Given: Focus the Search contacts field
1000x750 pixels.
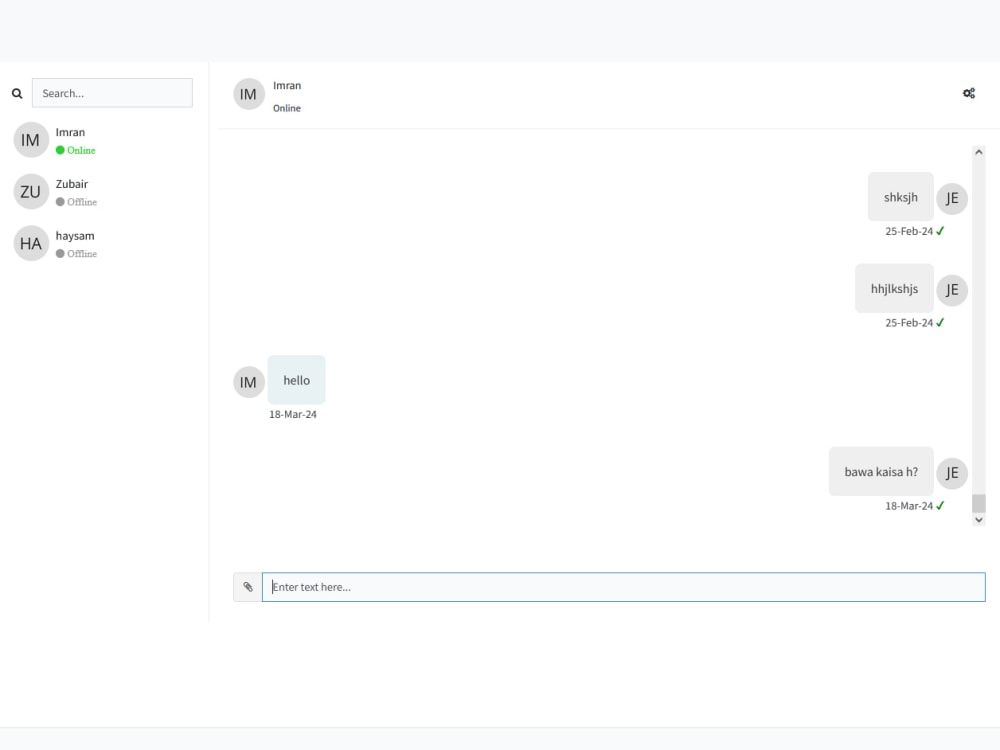Looking at the screenshot, I should pyautogui.click(x=112, y=93).
